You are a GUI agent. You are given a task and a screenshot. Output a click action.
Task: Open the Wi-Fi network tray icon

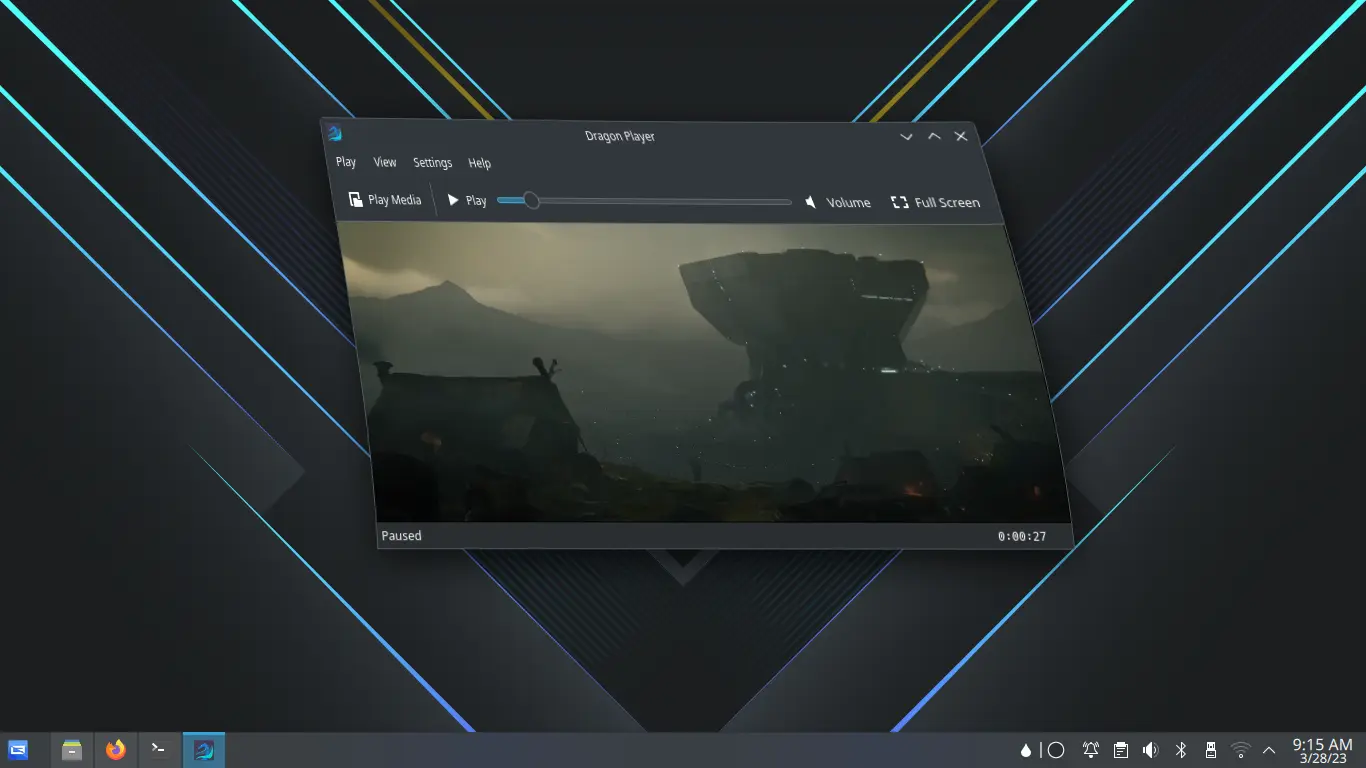click(1241, 750)
